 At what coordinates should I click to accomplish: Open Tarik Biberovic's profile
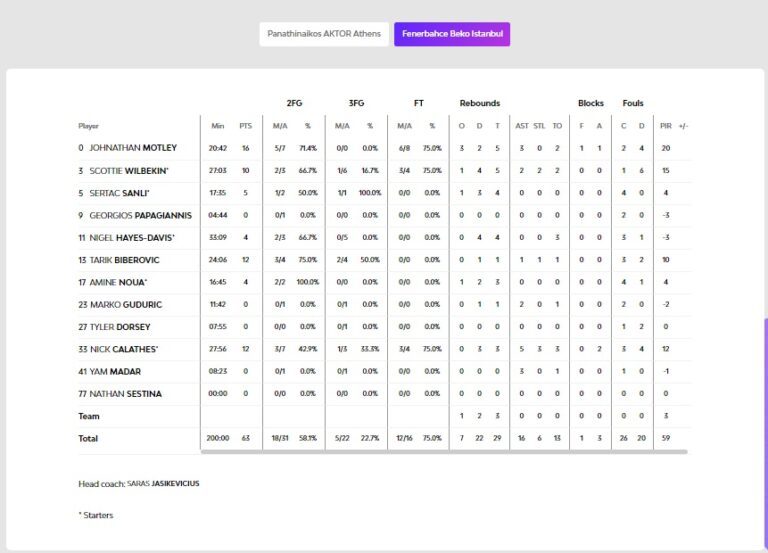tap(125, 260)
